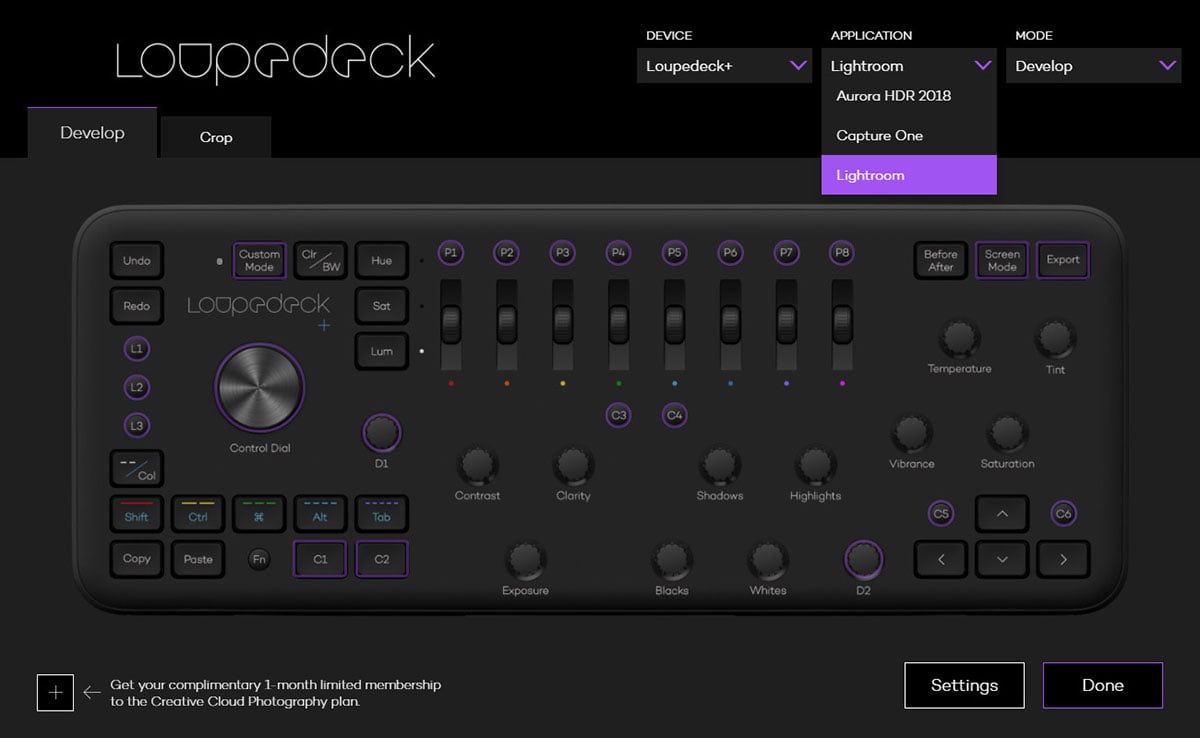Click the Ctrl modifier key
Screen dimensions: 1200x738
coord(198,514)
